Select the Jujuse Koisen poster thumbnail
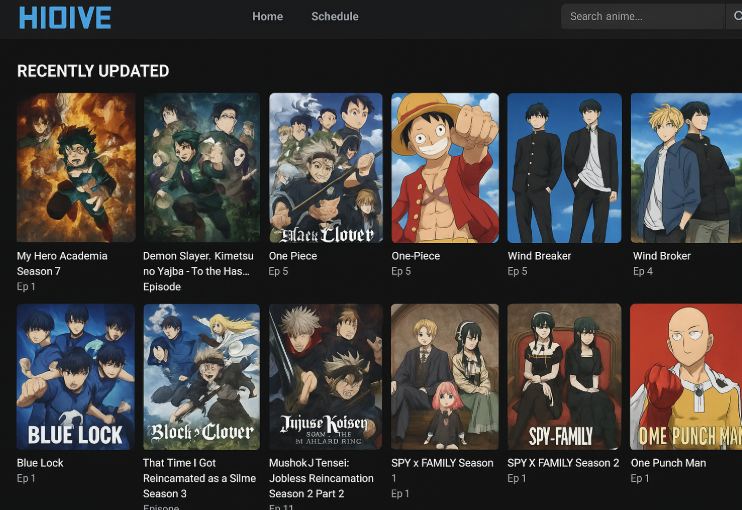This screenshot has width=742, height=510. point(326,377)
